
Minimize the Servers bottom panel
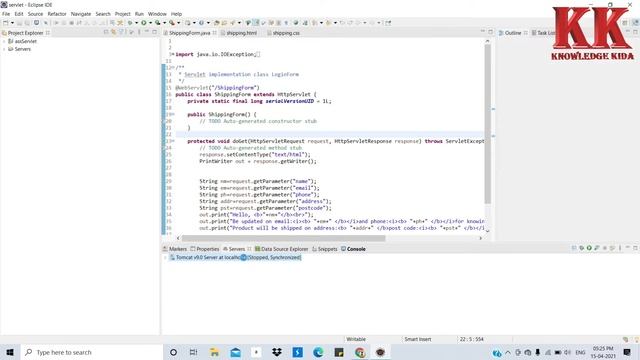pos(628,248)
